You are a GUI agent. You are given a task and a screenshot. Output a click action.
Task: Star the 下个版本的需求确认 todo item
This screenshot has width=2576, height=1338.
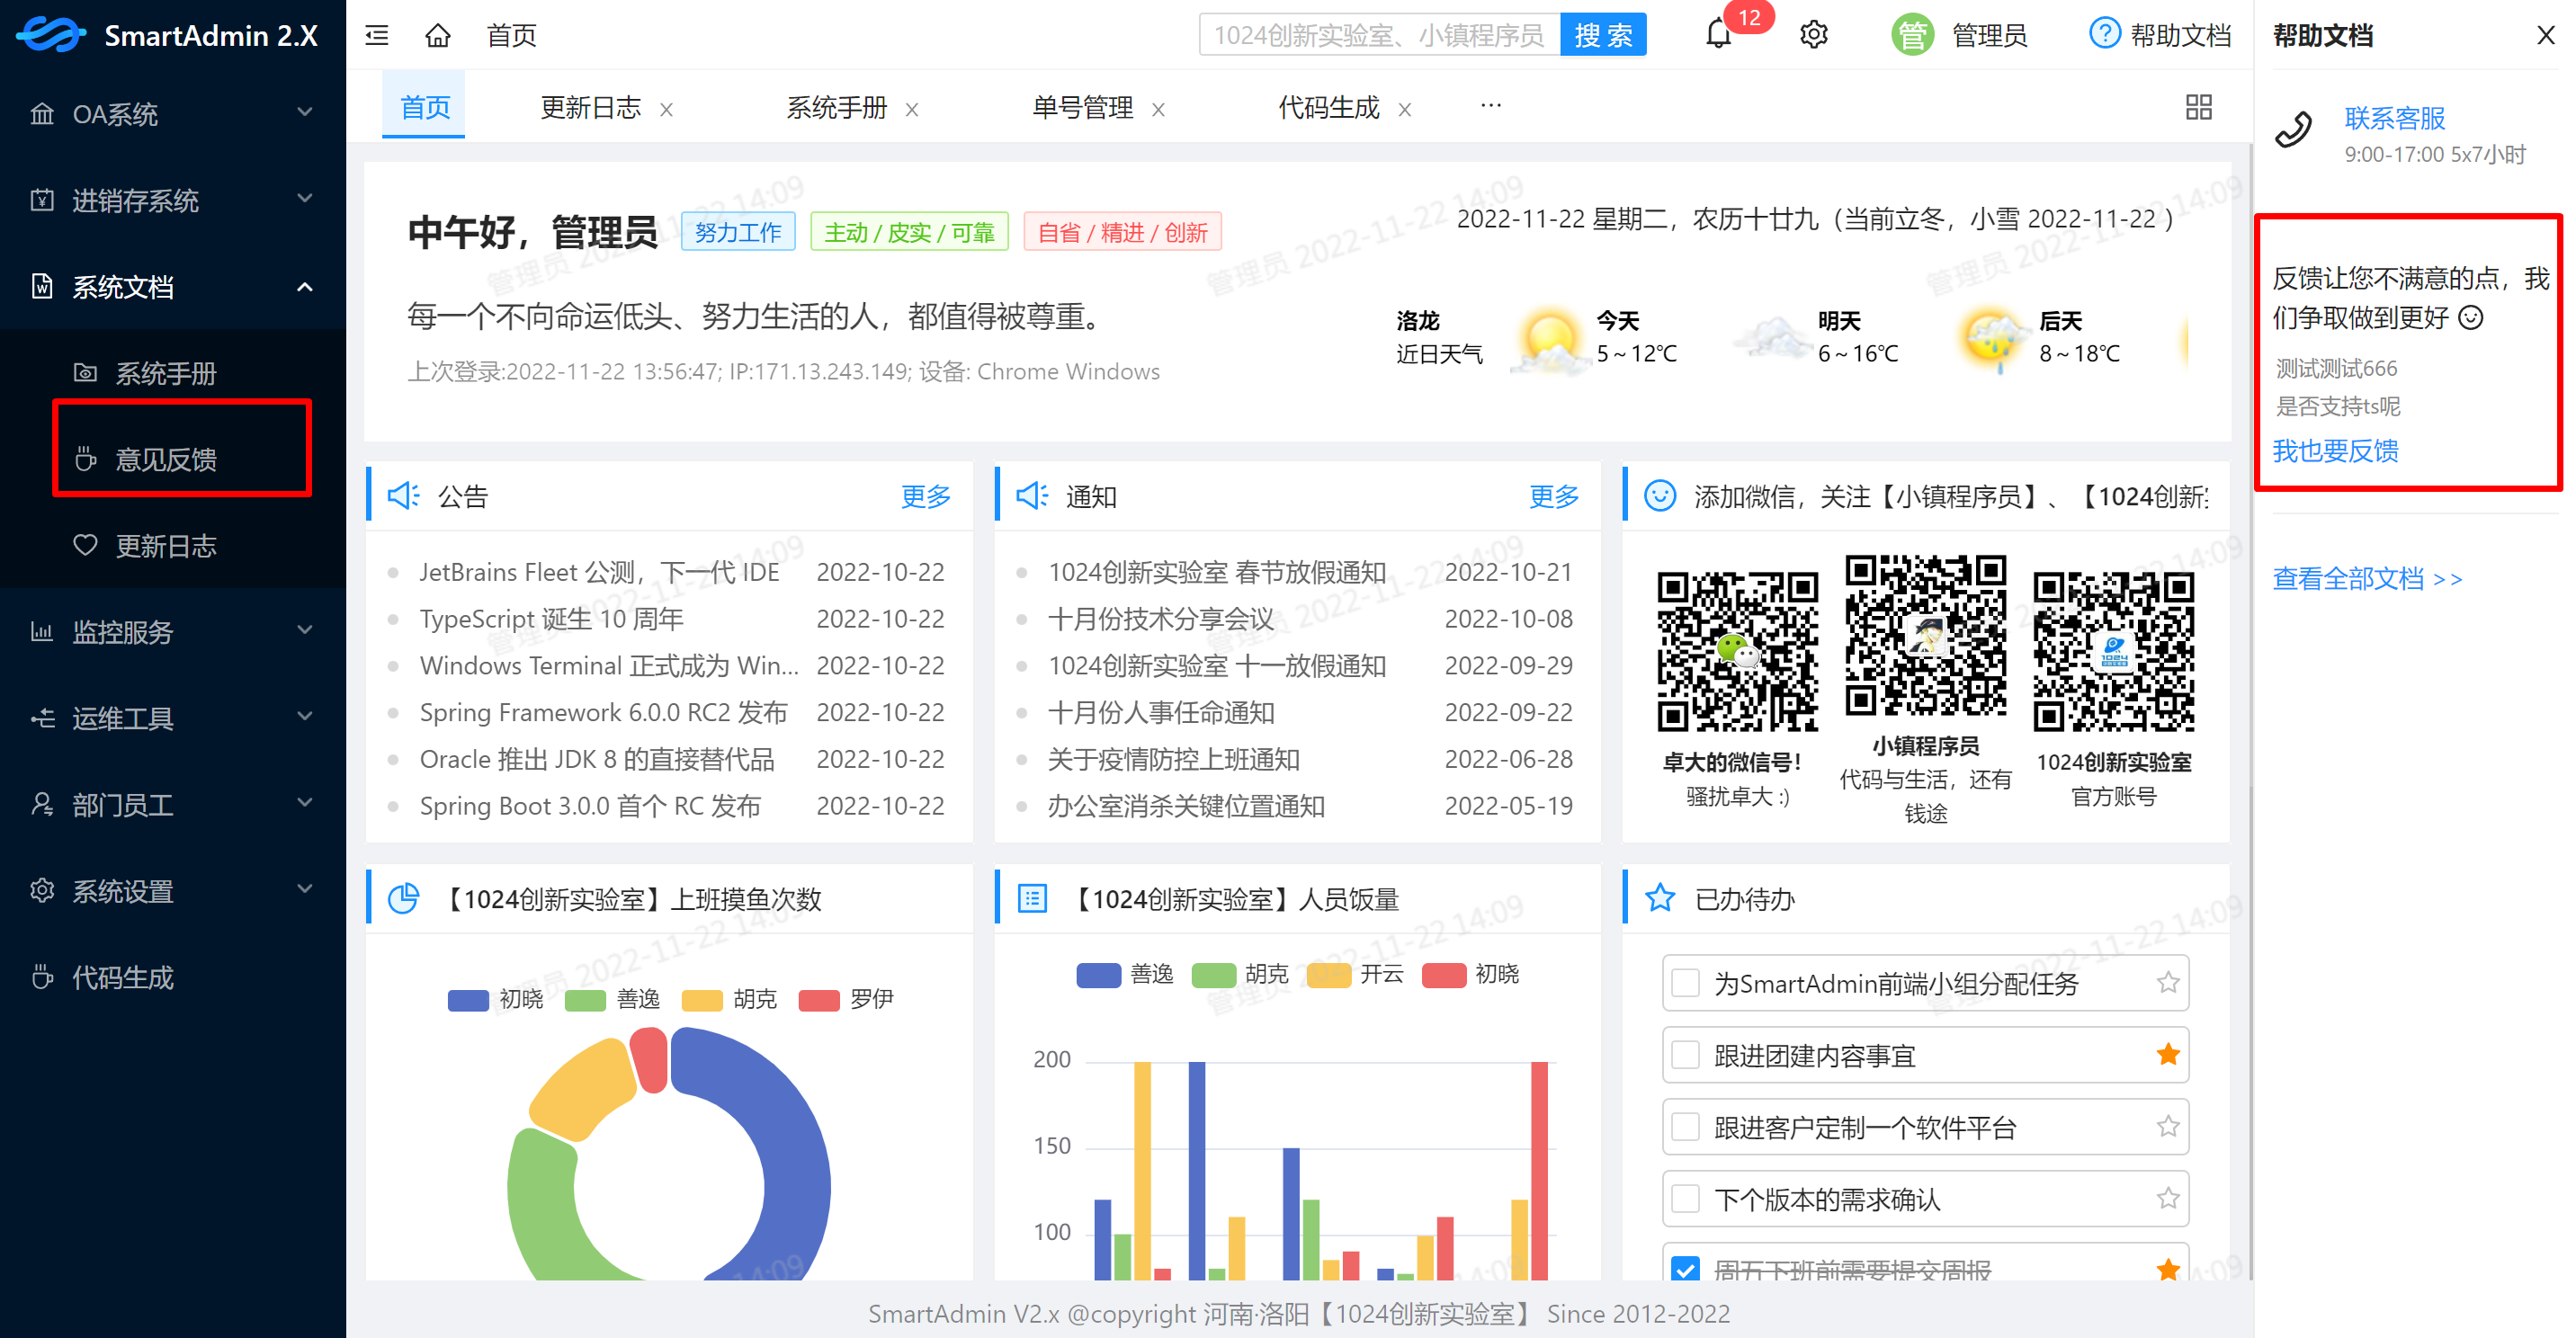[x=2168, y=1198]
